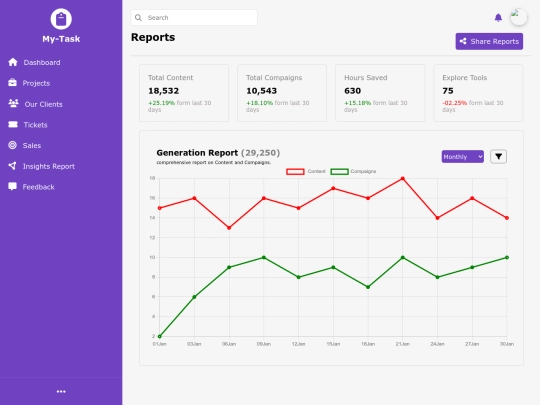This screenshot has width=540, height=405.
Task: Toggle the Content legend red swatch
Action: tap(295, 171)
